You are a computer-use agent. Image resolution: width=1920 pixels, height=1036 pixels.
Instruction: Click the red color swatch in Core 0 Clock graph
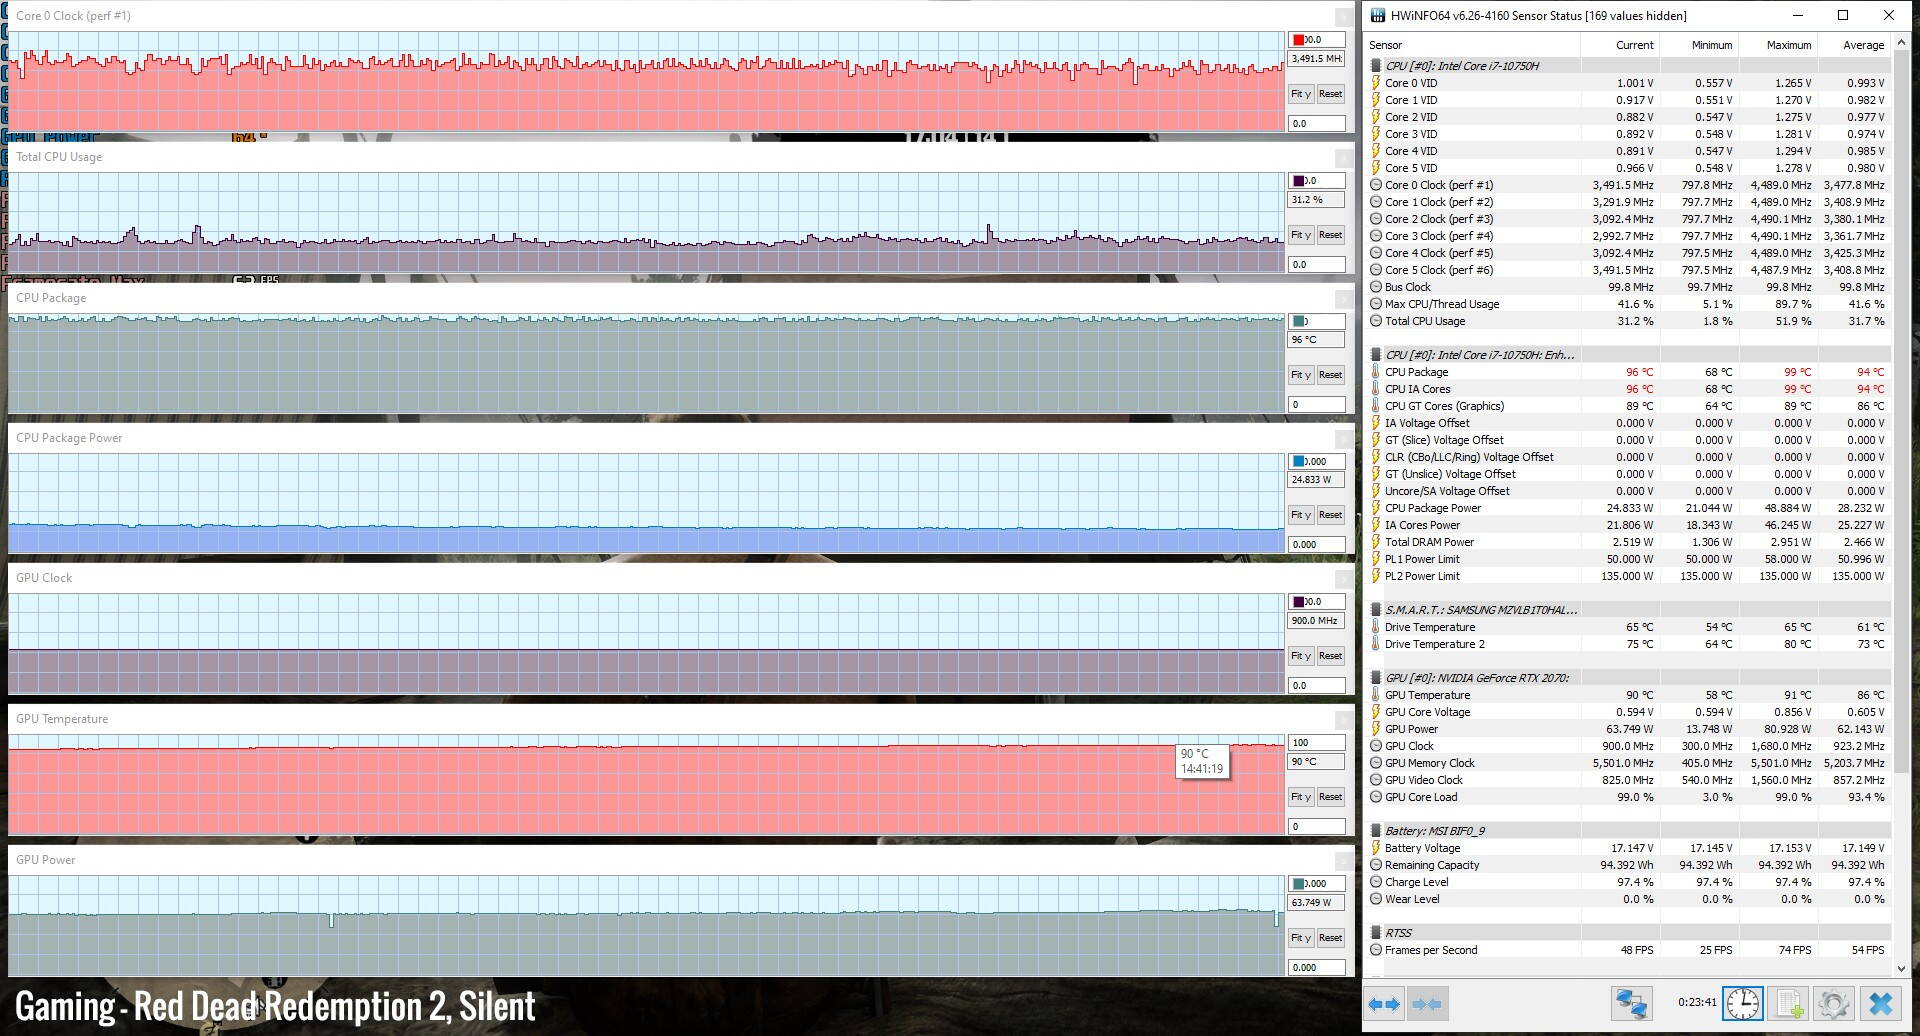(1298, 40)
